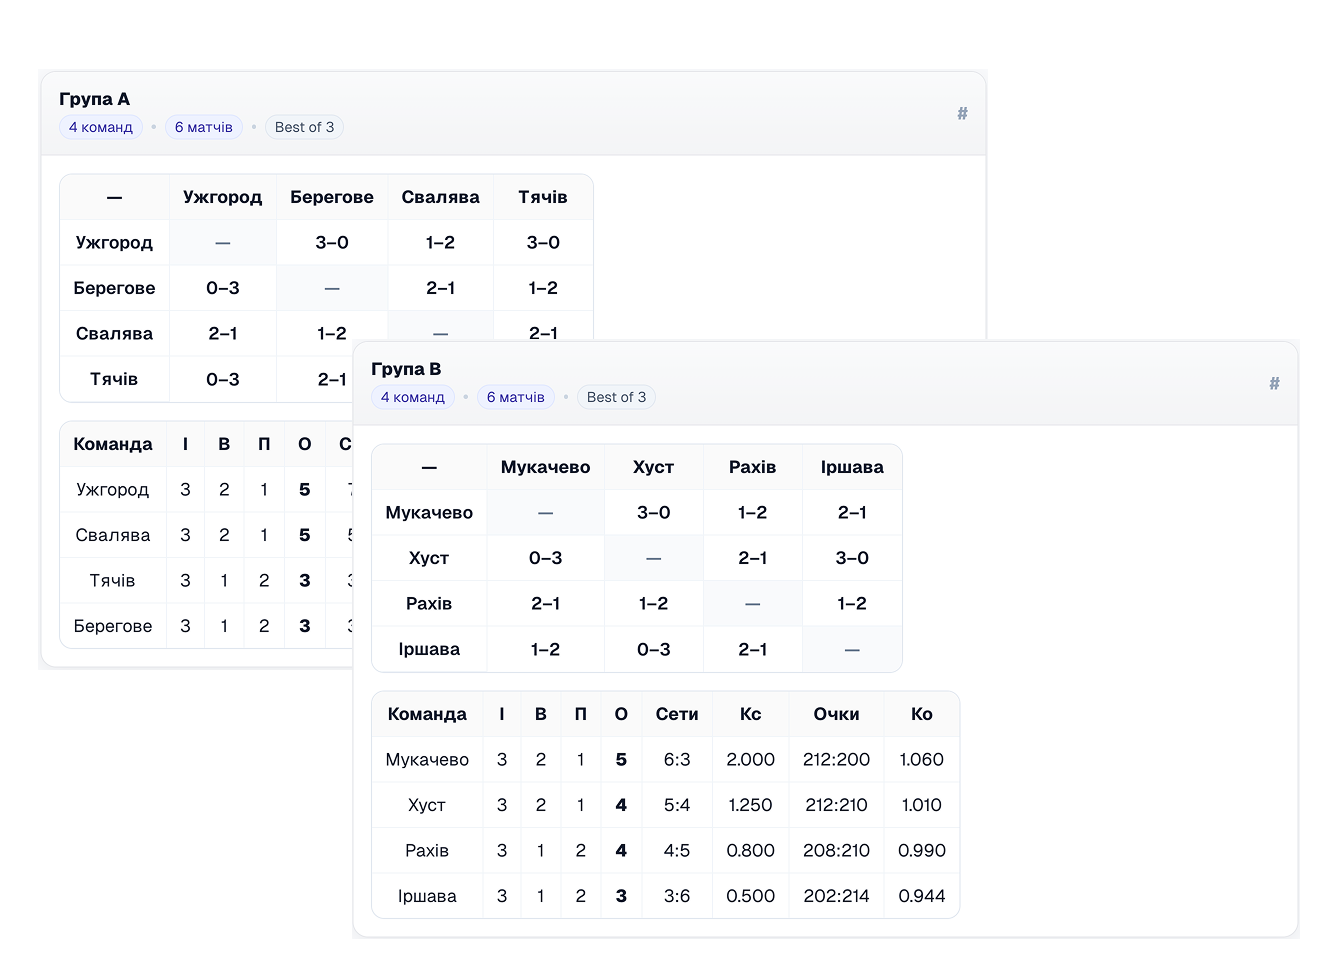Click the '6 матчів' badge in Група B

pos(515,397)
